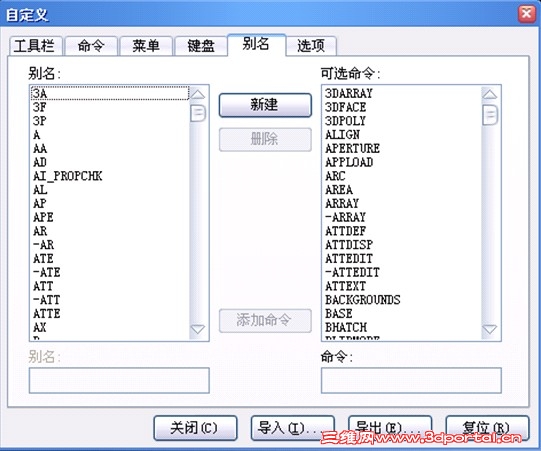The height and width of the screenshot is (451, 541).
Task: Click the 命令 text input field
Action: coord(411,380)
